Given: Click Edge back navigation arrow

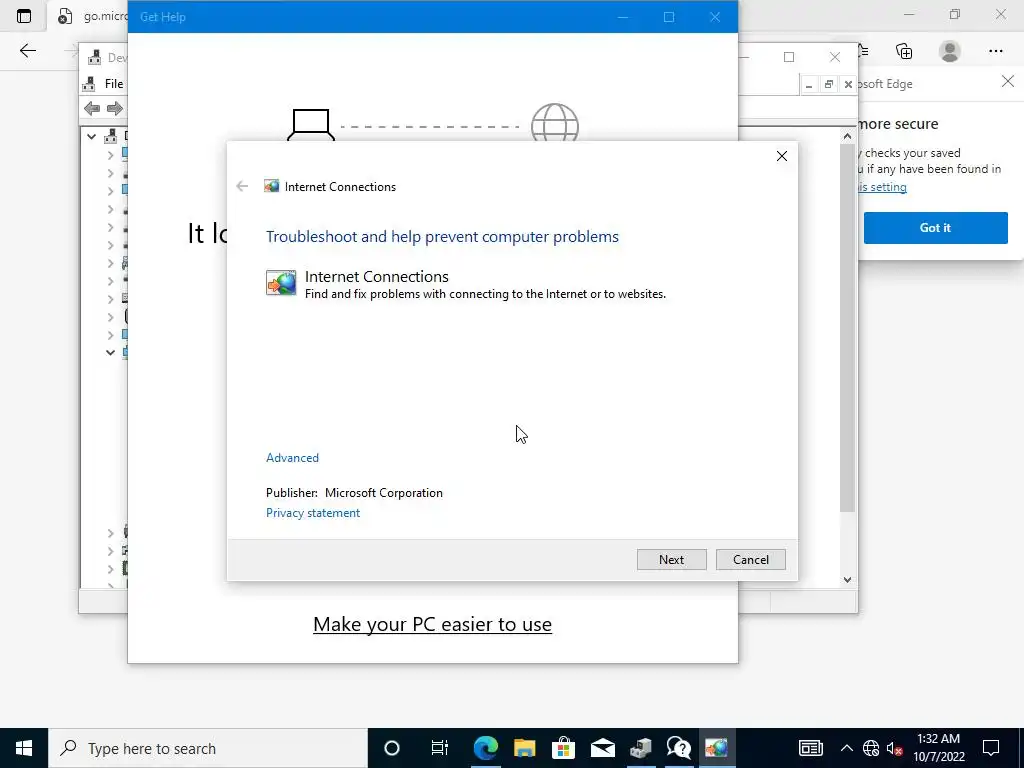Looking at the screenshot, I should (27, 51).
